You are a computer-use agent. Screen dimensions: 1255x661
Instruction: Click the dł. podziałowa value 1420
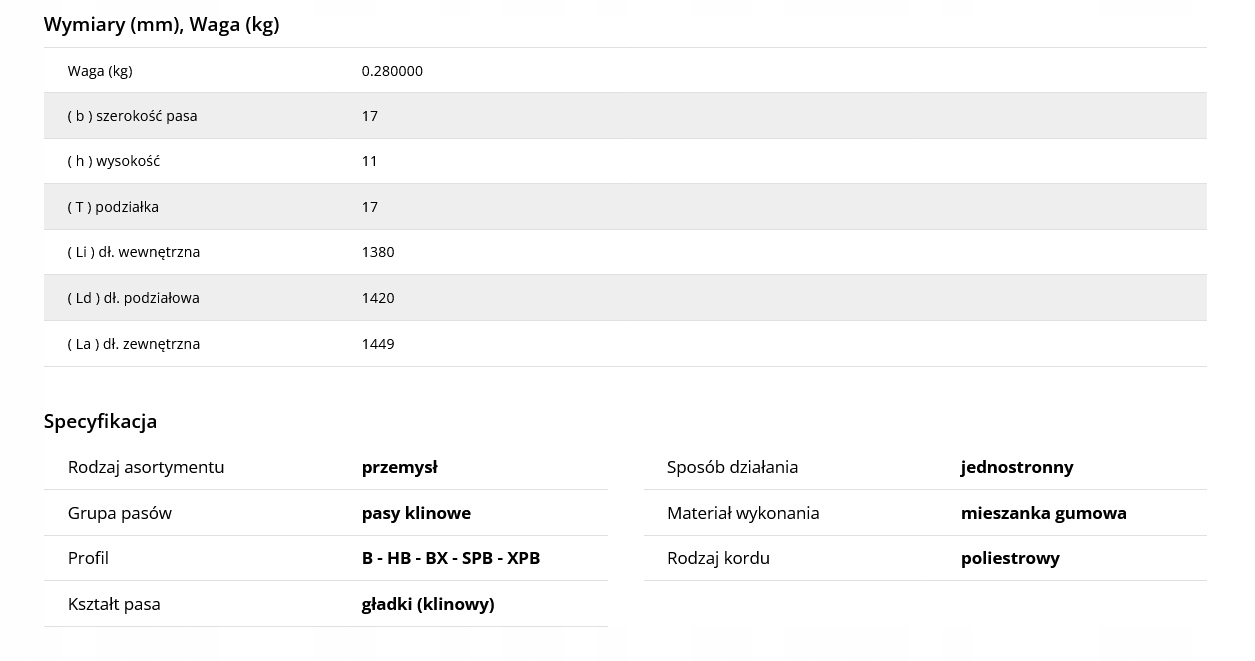[x=378, y=298]
